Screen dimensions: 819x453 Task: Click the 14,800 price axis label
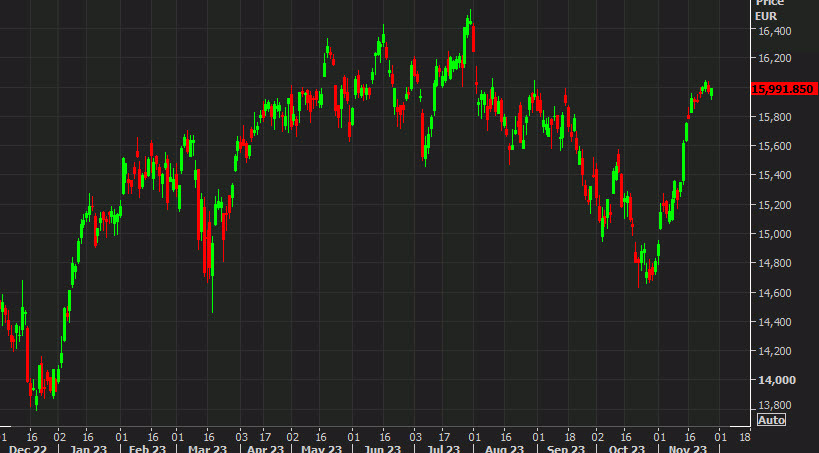[x=775, y=263]
